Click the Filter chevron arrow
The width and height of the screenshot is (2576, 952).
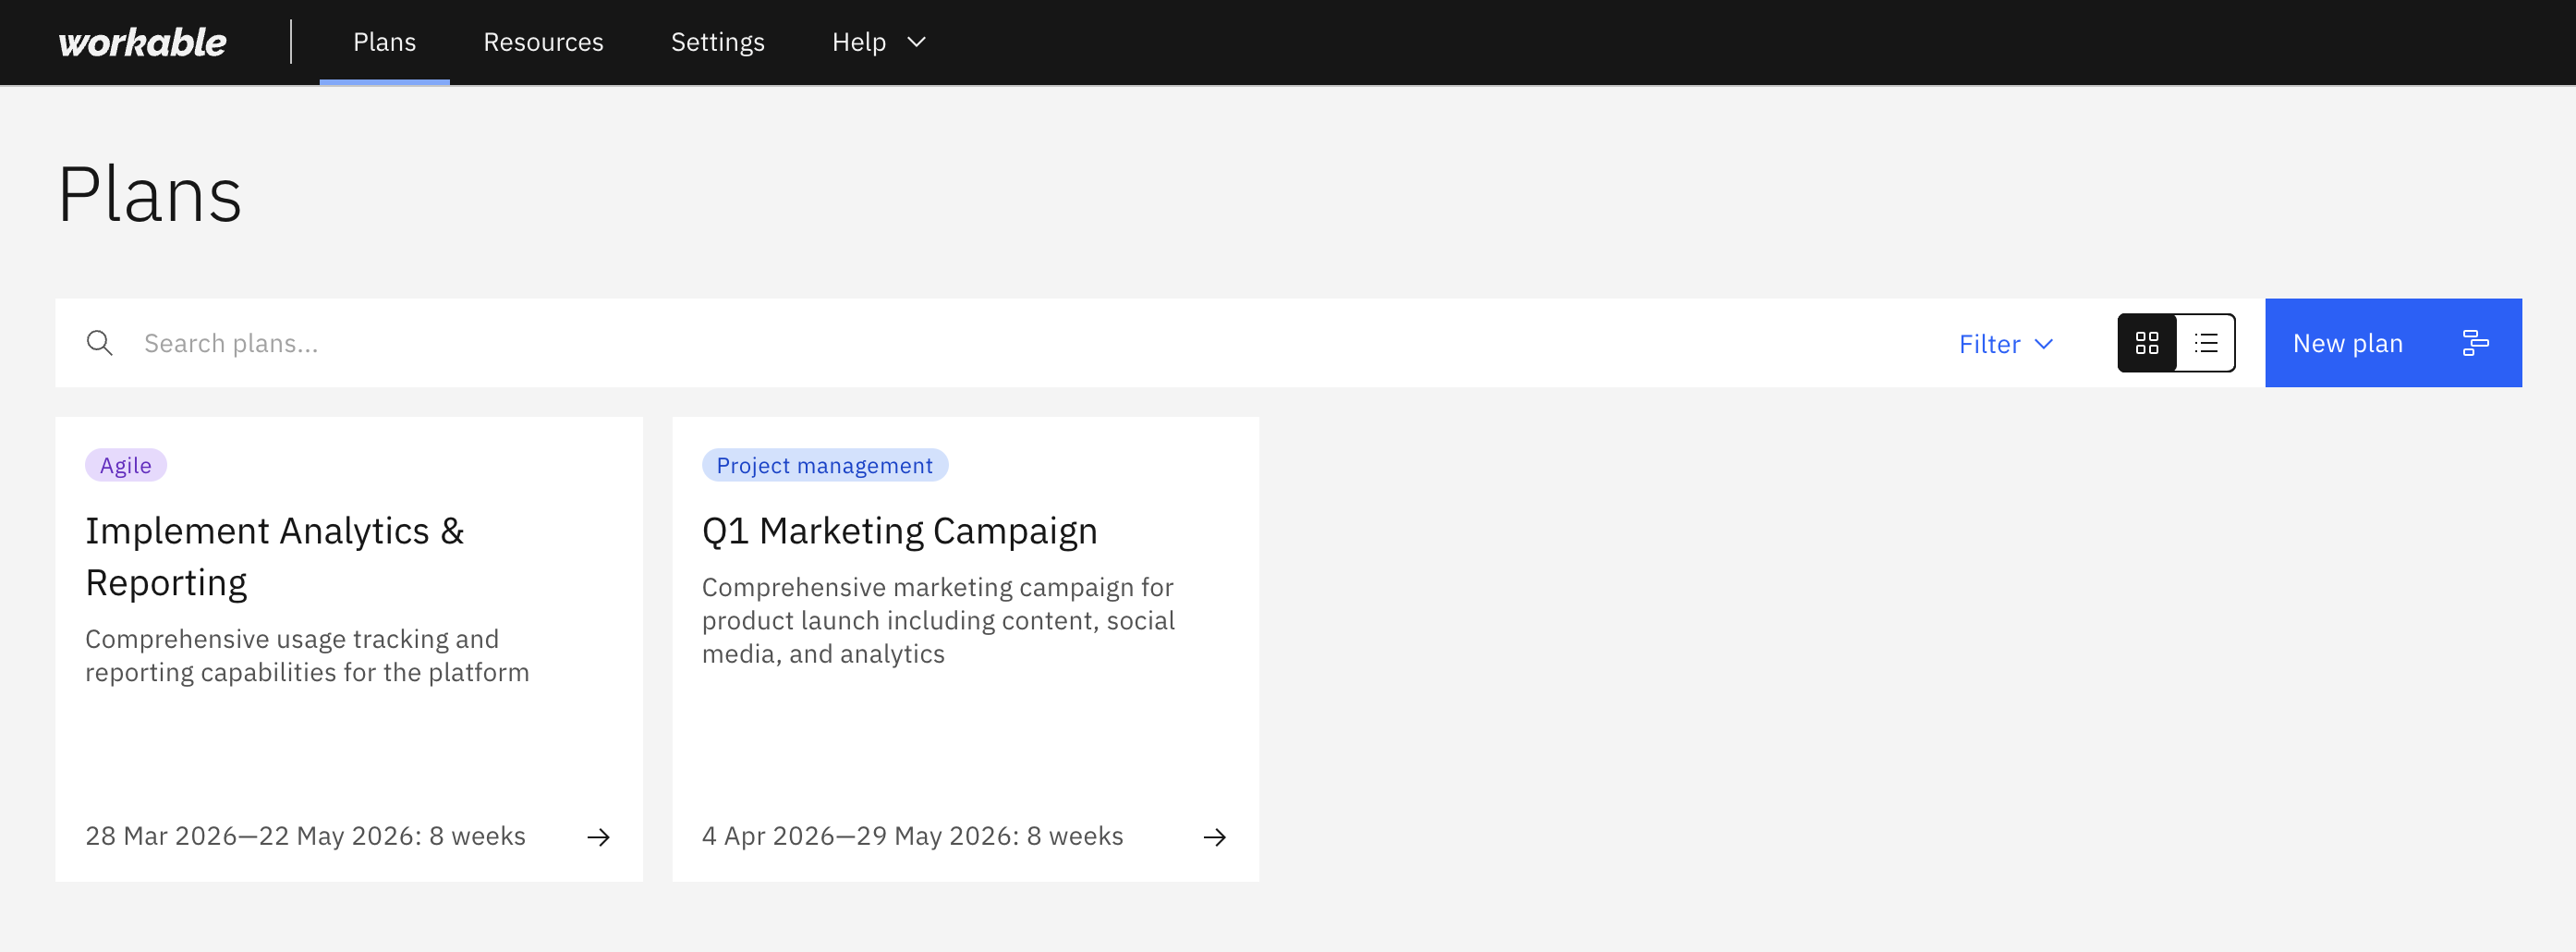[x=2044, y=344]
